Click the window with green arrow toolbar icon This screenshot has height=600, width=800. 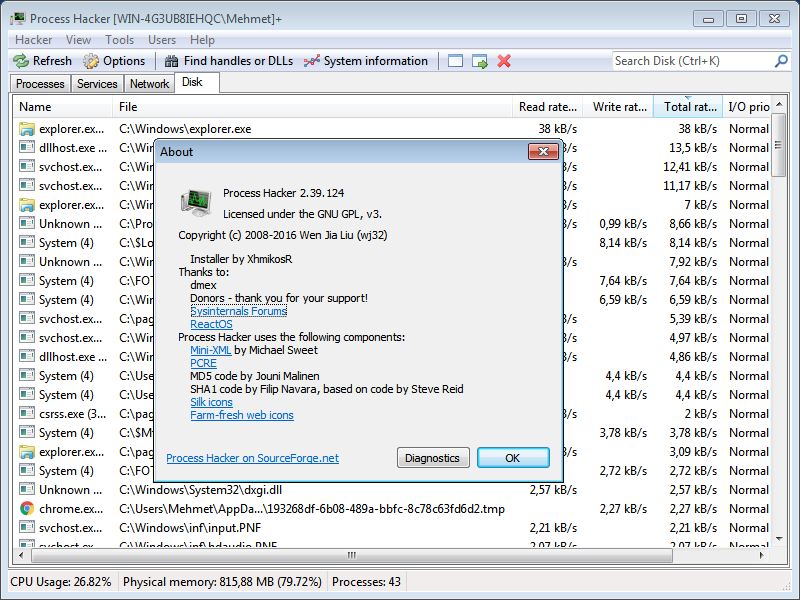(480, 61)
